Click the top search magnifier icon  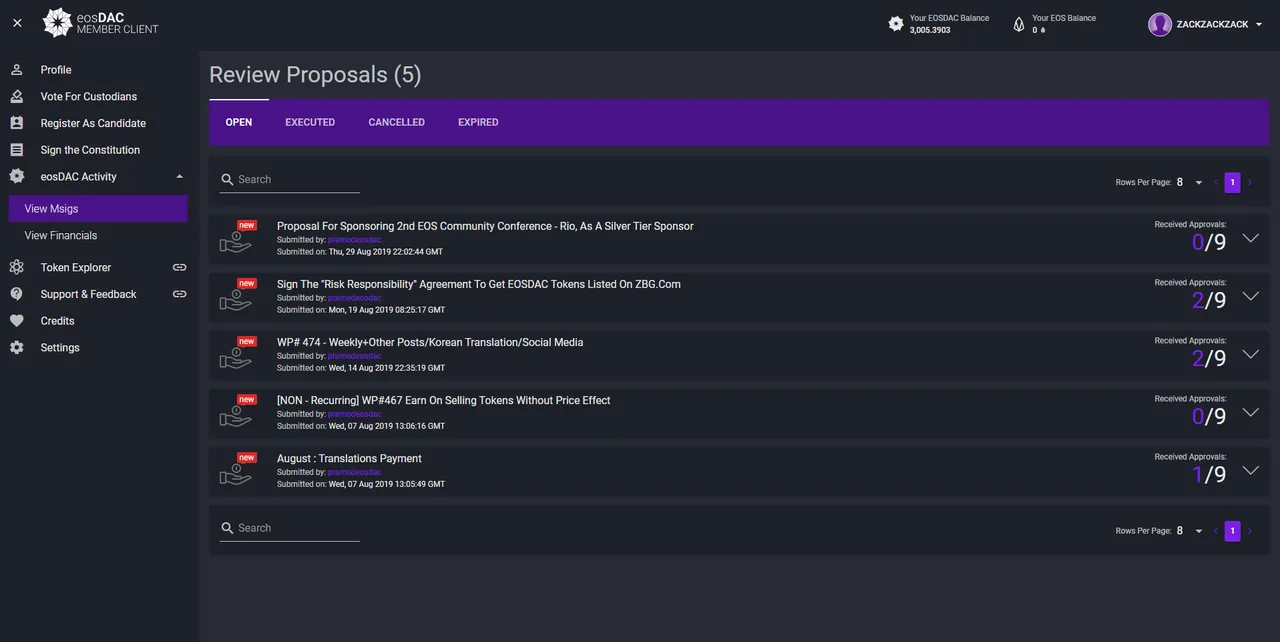coord(227,180)
